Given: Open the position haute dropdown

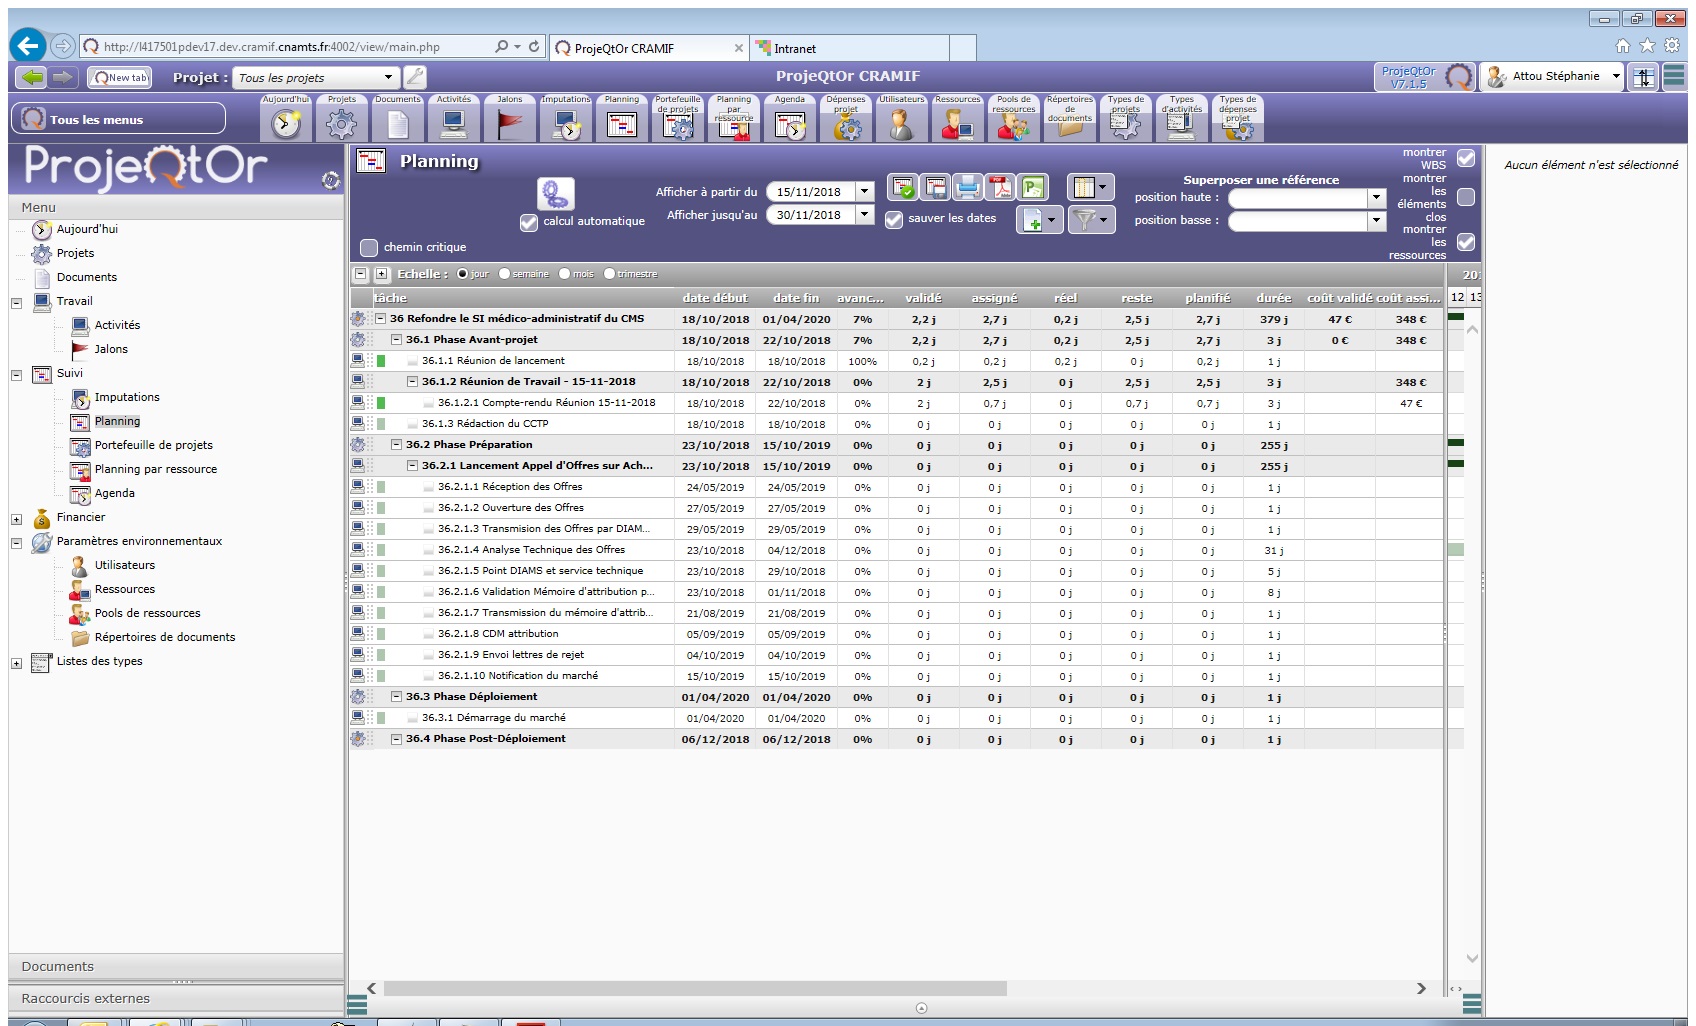Looking at the screenshot, I should click(x=1376, y=197).
